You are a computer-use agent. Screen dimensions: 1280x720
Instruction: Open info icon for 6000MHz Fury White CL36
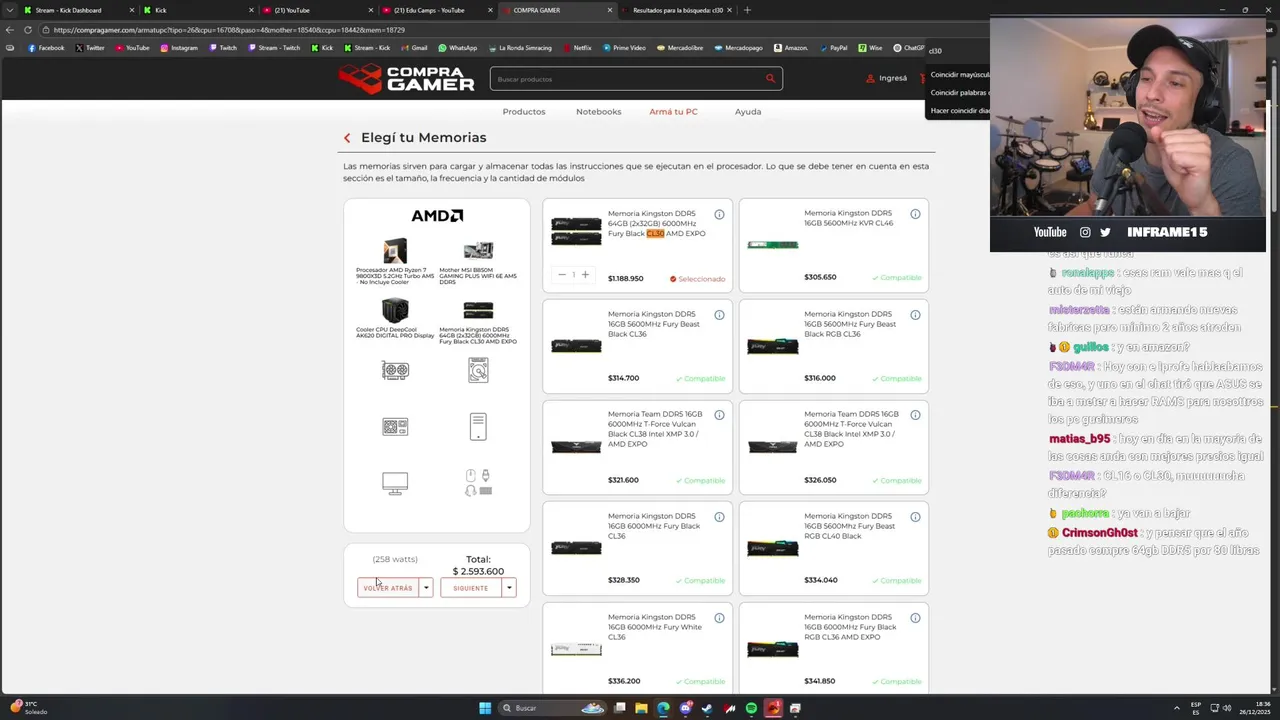coord(719,618)
